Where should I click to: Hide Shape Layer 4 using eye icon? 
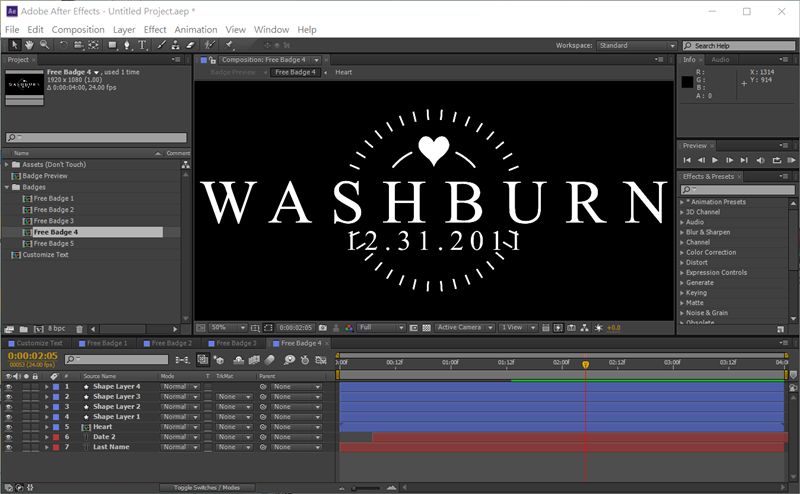[x=9, y=386]
